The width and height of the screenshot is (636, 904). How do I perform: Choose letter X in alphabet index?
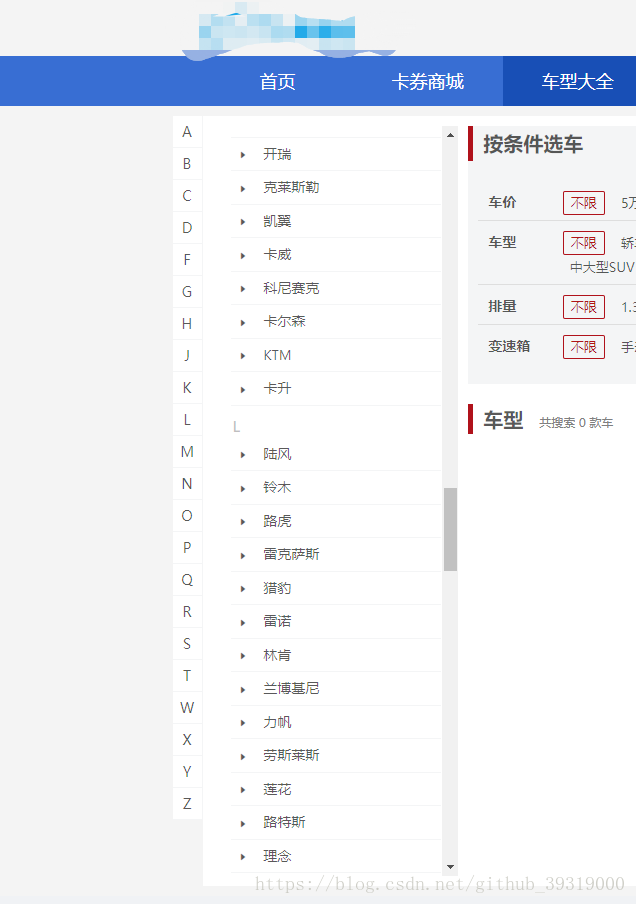coord(187,740)
